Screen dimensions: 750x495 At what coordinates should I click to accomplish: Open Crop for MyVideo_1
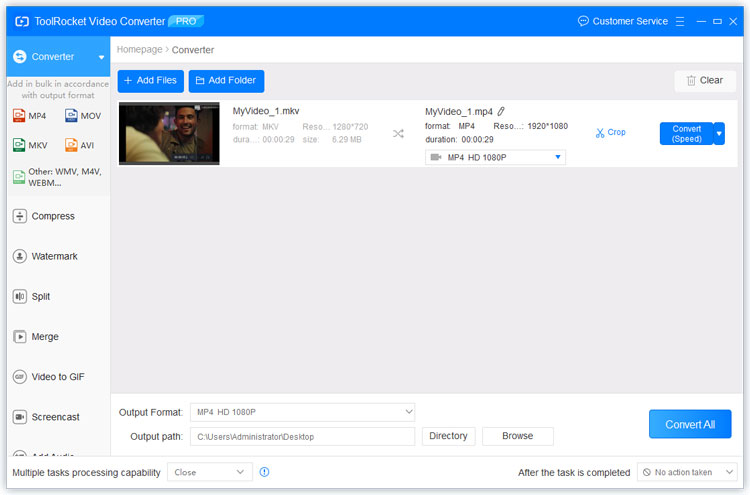(610, 132)
